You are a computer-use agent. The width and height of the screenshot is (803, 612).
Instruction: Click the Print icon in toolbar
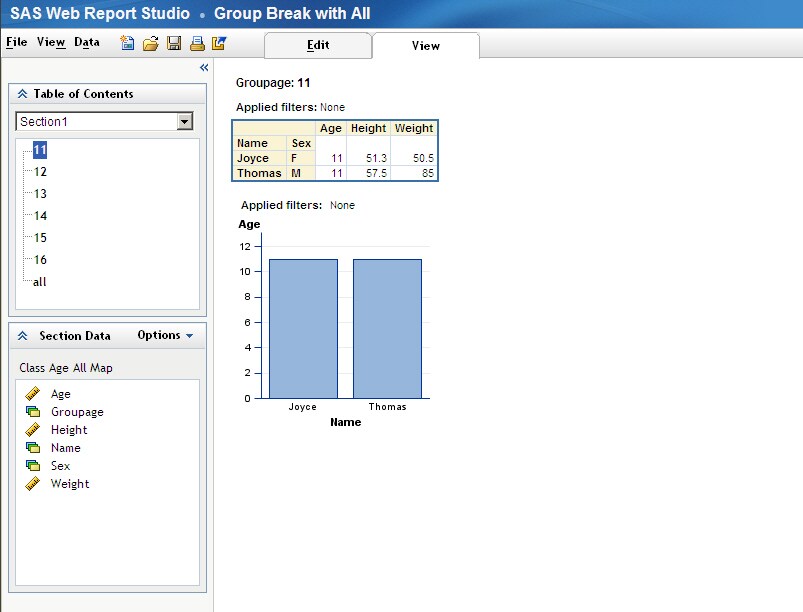click(197, 43)
